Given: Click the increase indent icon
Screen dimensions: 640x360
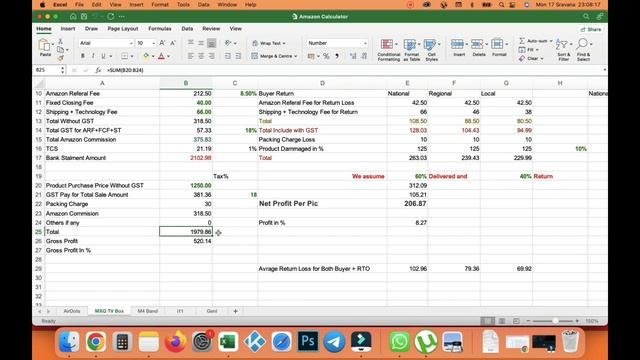Looking at the screenshot, I should [238, 56].
